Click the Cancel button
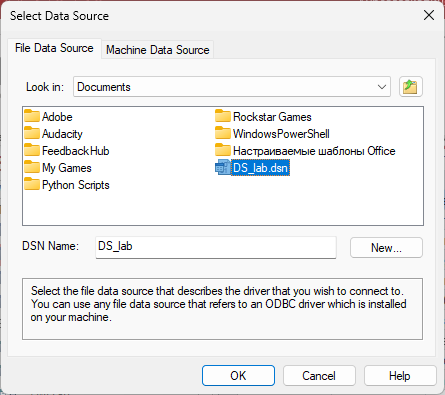 (319, 376)
